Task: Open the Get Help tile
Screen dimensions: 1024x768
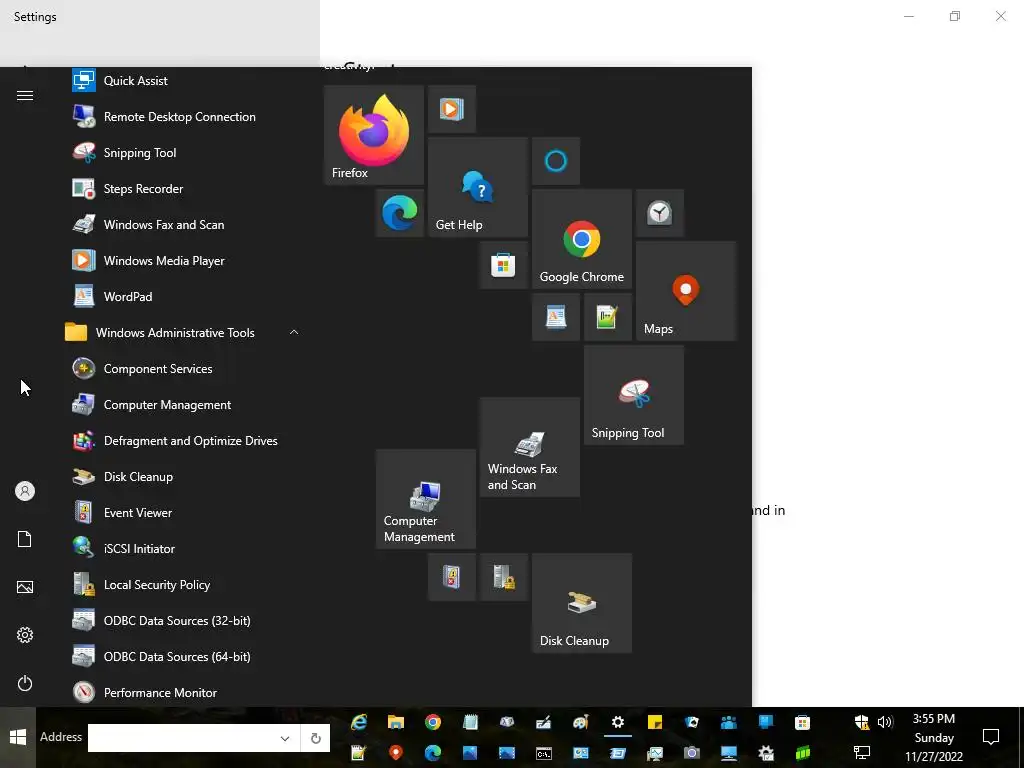Action: [x=477, y=187]
